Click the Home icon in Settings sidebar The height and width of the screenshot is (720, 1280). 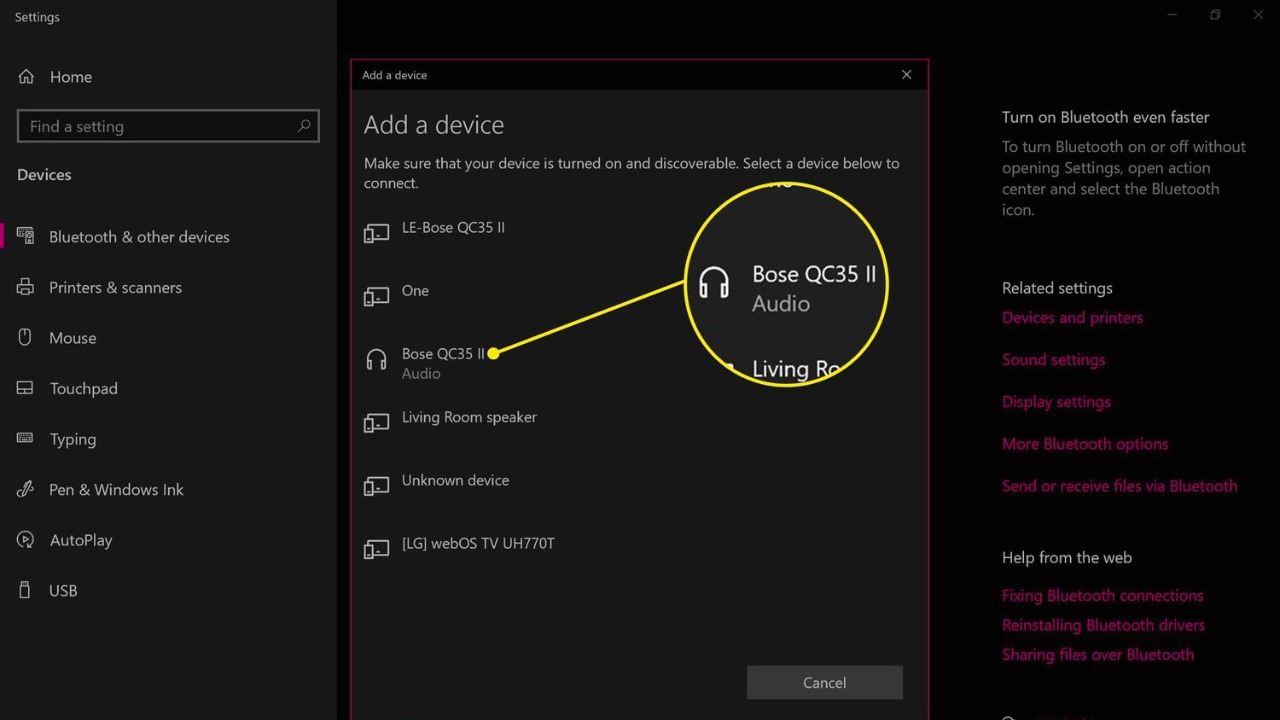click(x=26, y=76)
